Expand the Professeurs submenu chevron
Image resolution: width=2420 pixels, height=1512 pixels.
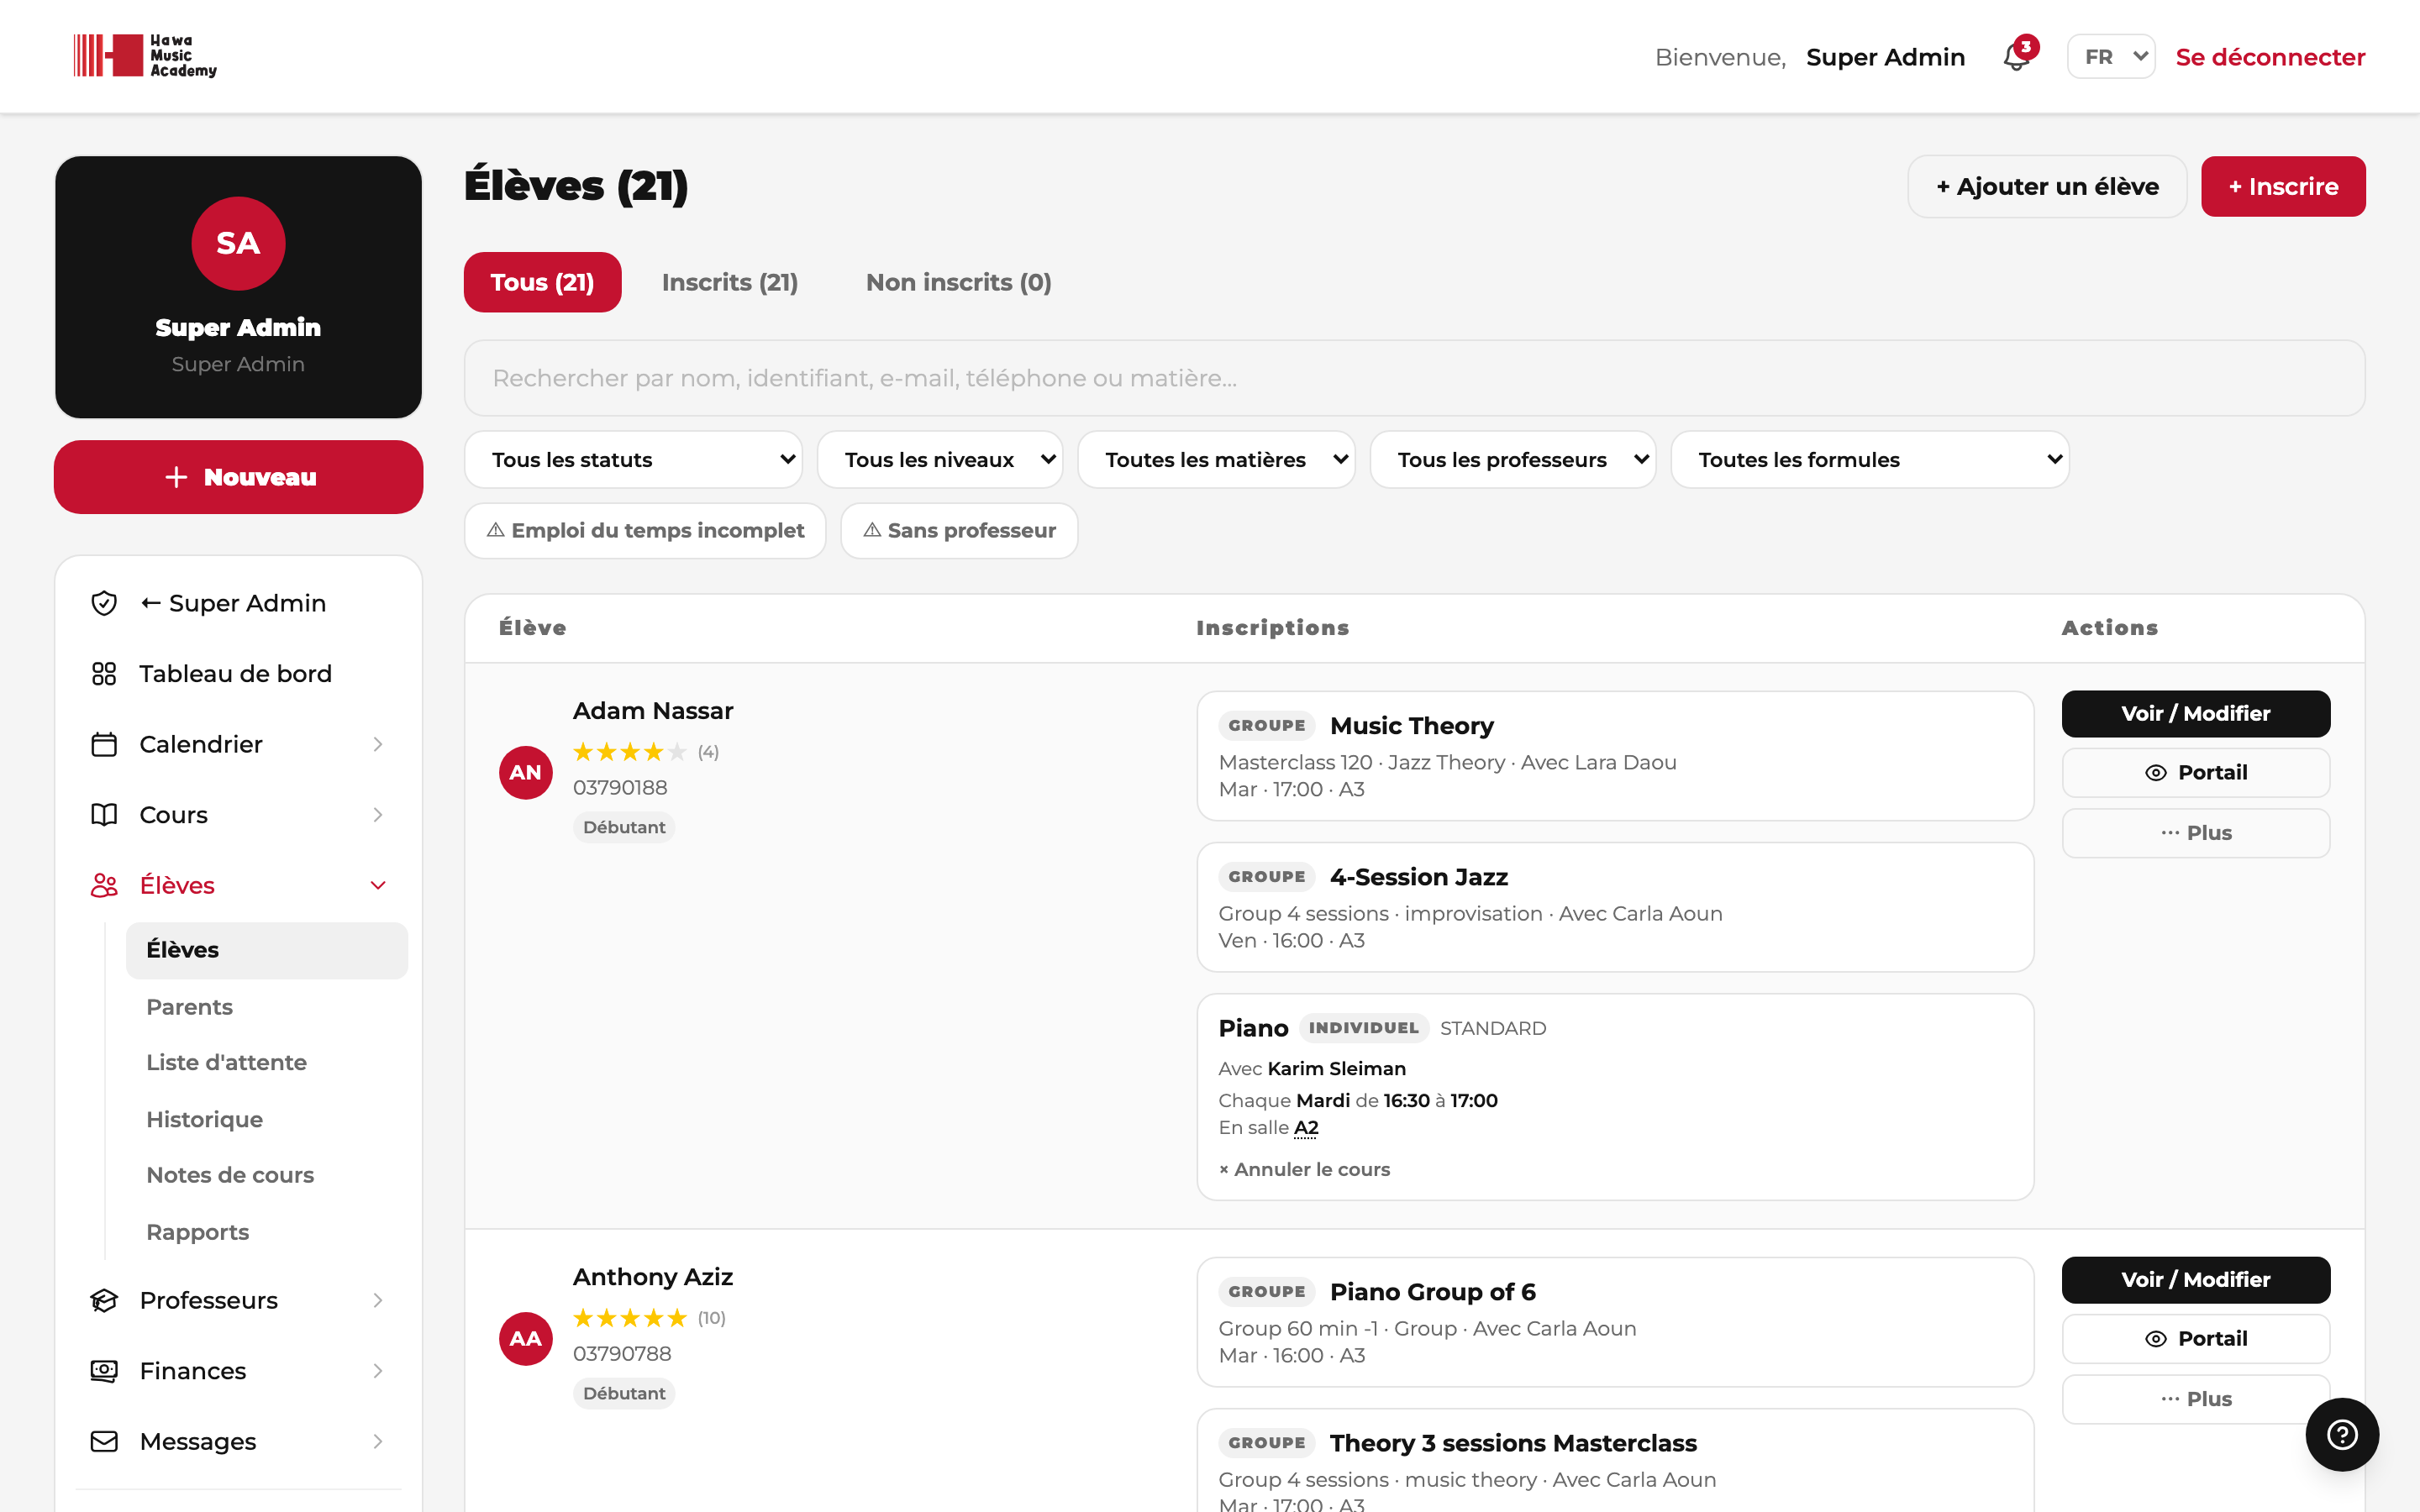click(x=378, y=1300)
